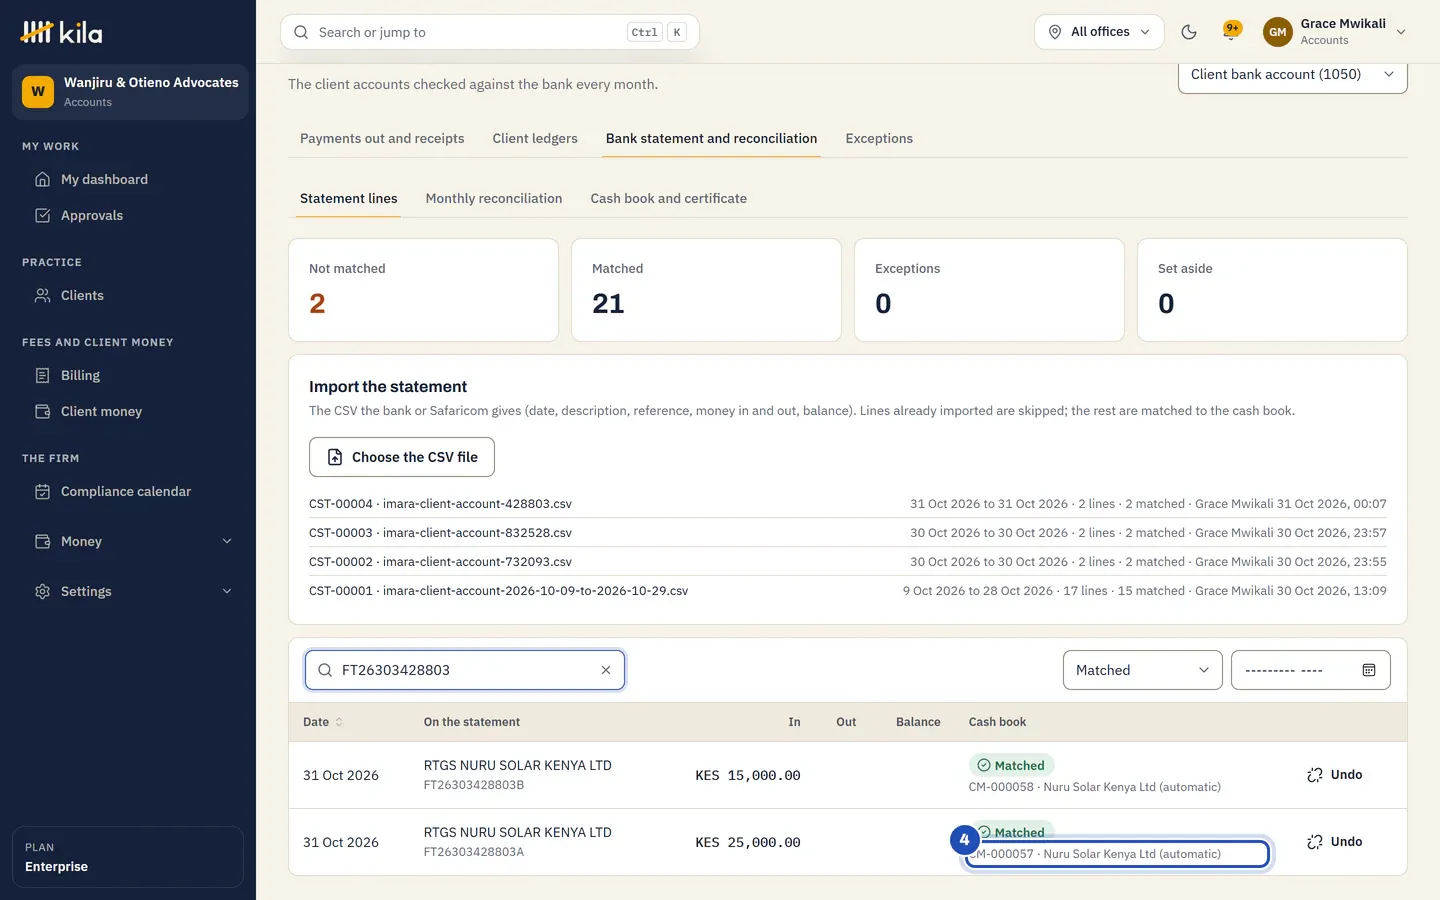The width and height of the screenshot is (1440, 900).
Task: Open Client money in the sidebar
Action: point(128,411)
